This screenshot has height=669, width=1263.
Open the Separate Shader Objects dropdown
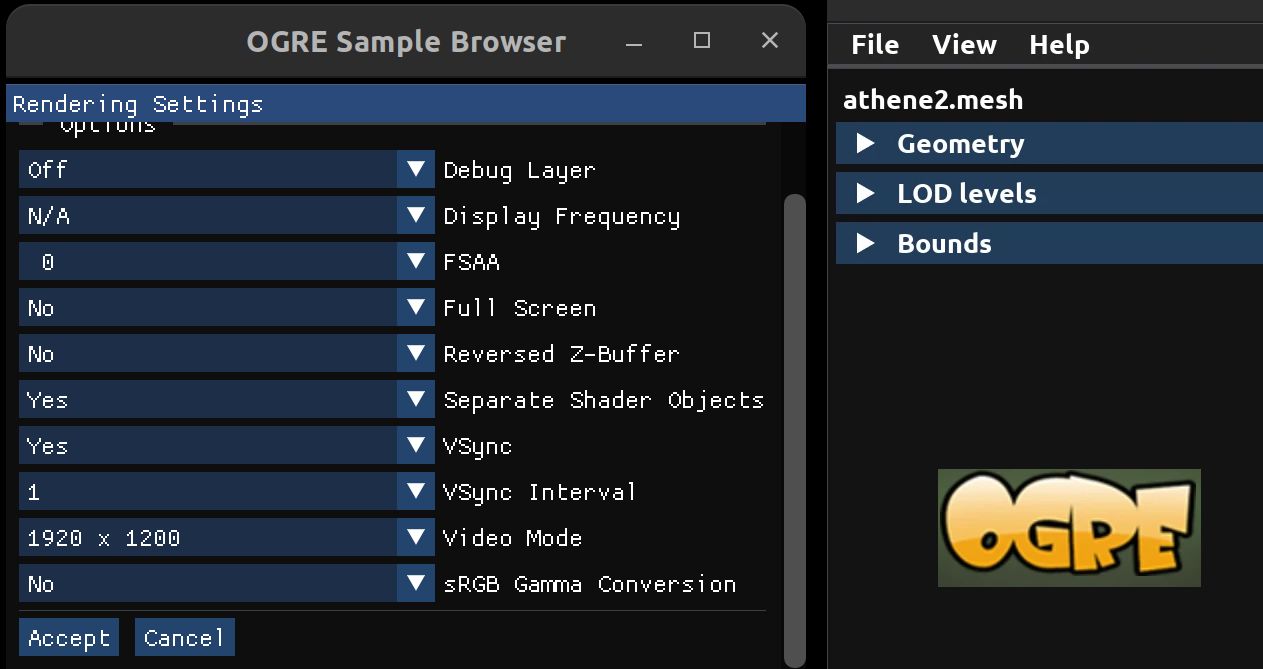(227, 400)
